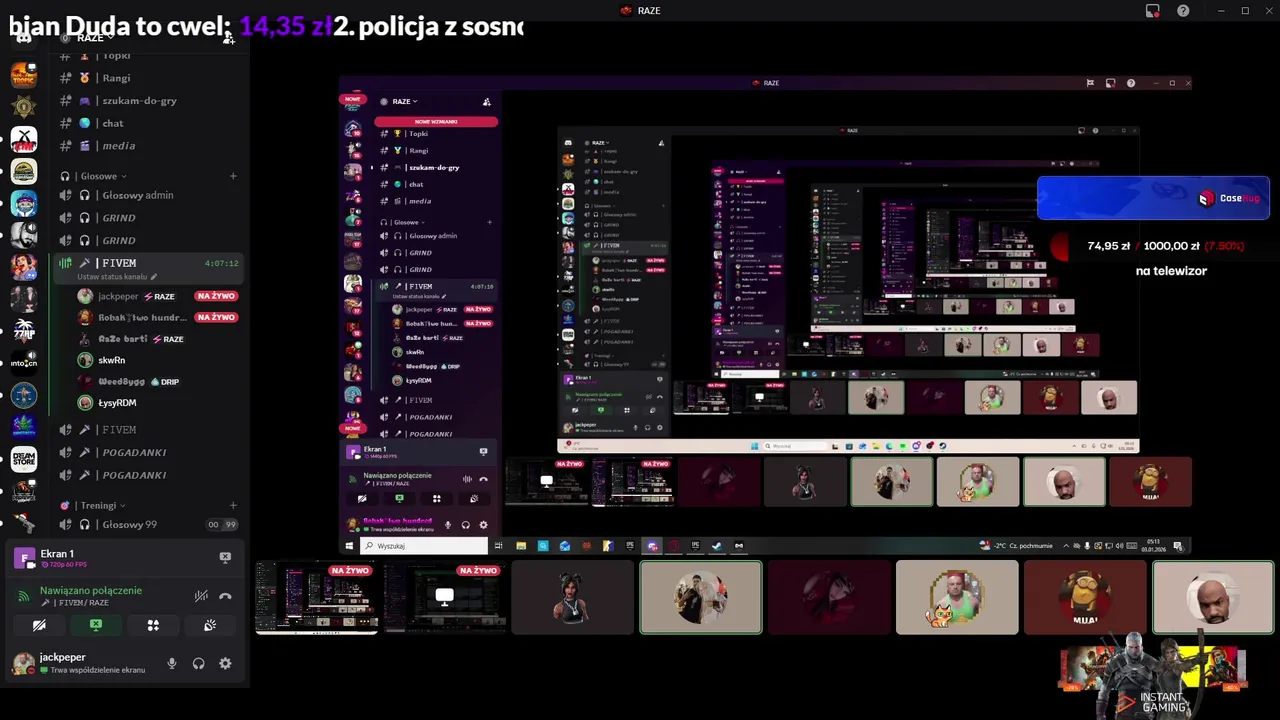Open the soundboard

(210, 625)
